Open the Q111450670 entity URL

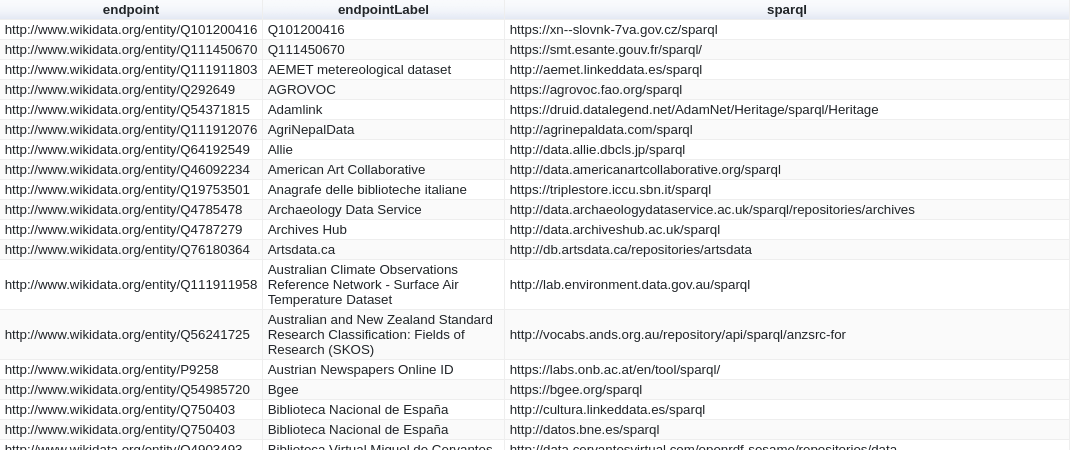(130, 49)
